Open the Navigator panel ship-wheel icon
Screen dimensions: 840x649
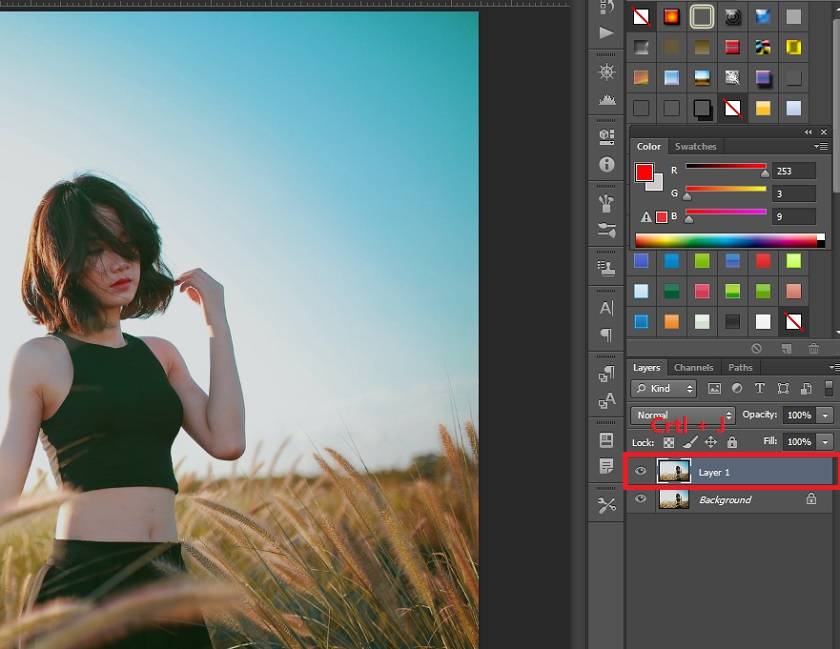point(606,72)
